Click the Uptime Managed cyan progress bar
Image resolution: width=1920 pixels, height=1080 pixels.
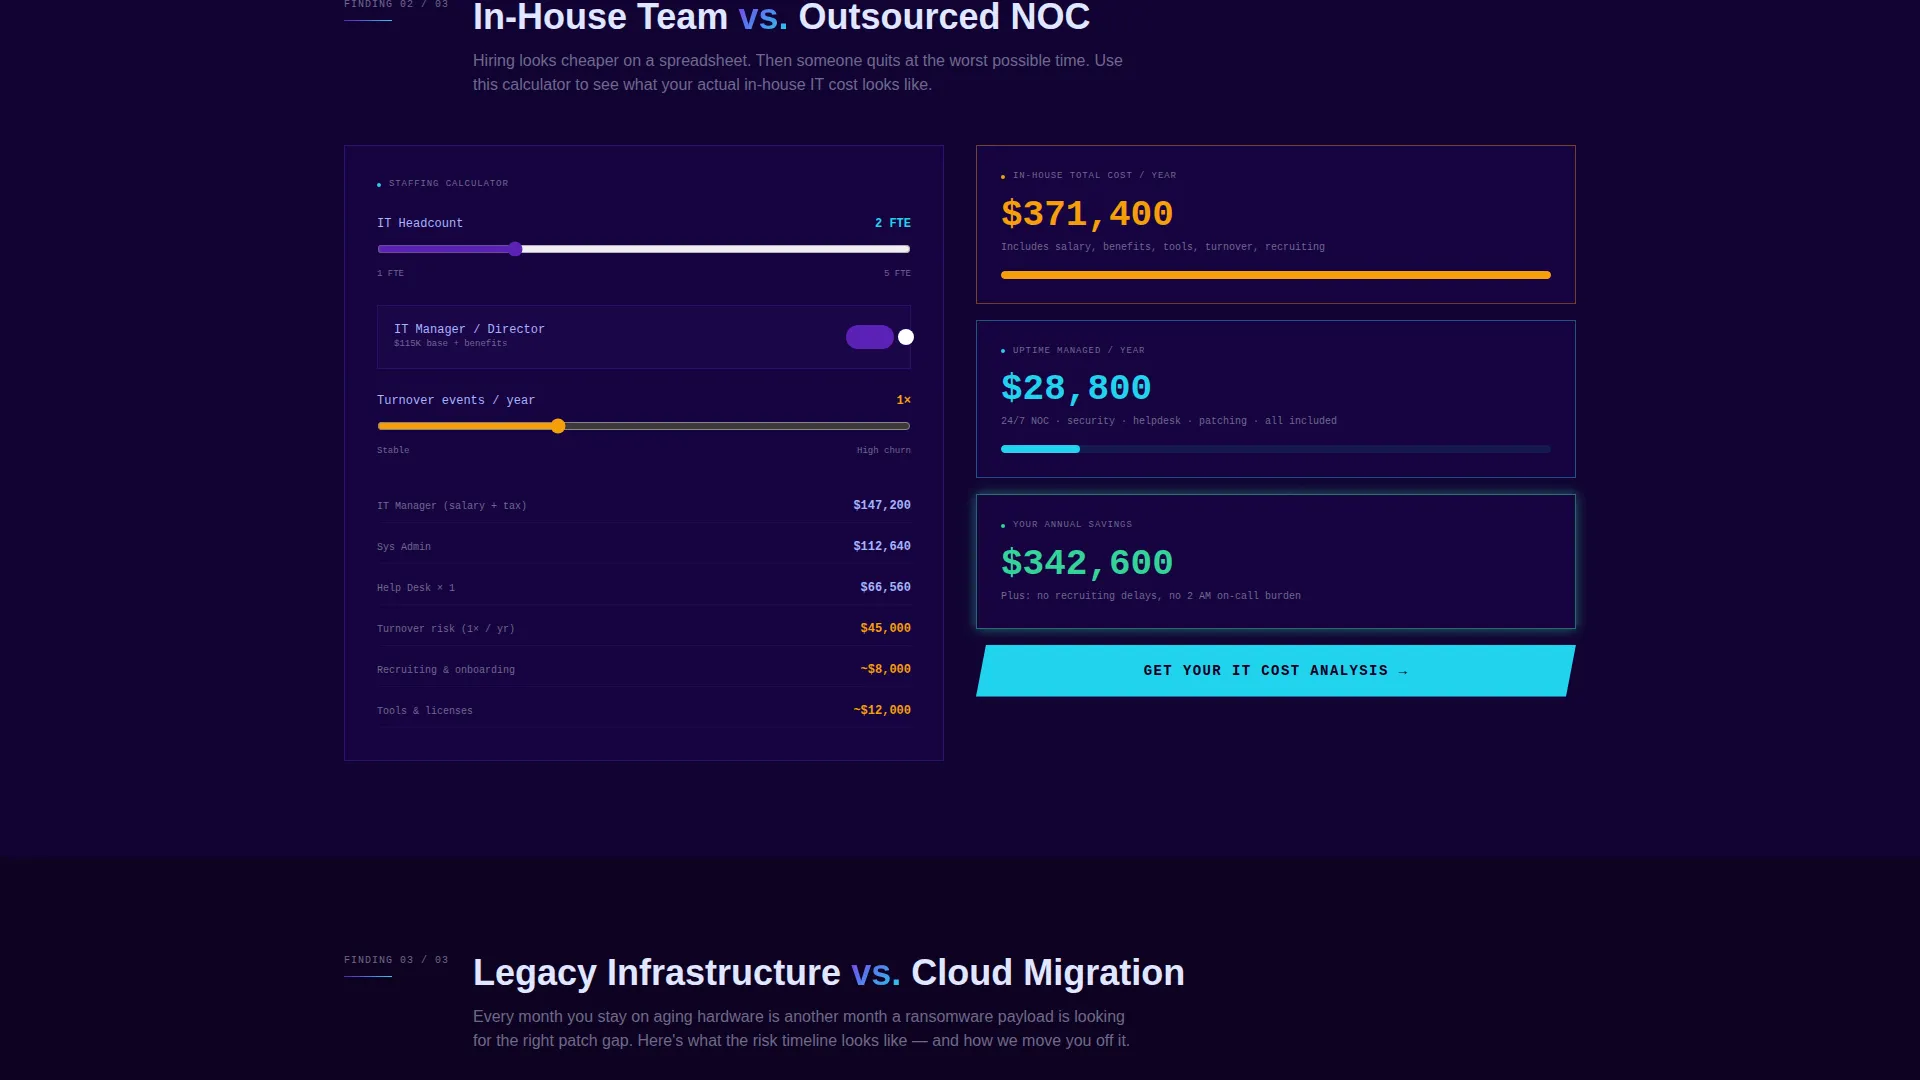point(1275,449)
